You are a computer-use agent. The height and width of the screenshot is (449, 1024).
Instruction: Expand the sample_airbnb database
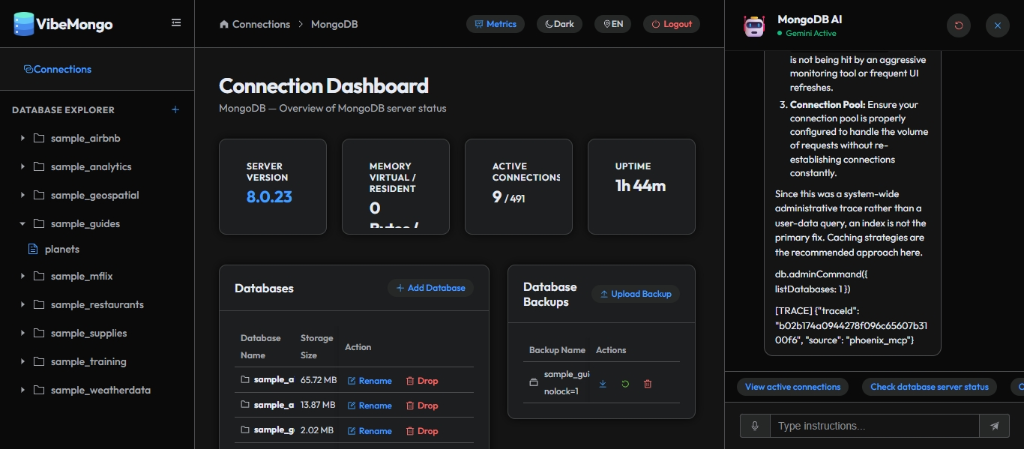[23, 138]
